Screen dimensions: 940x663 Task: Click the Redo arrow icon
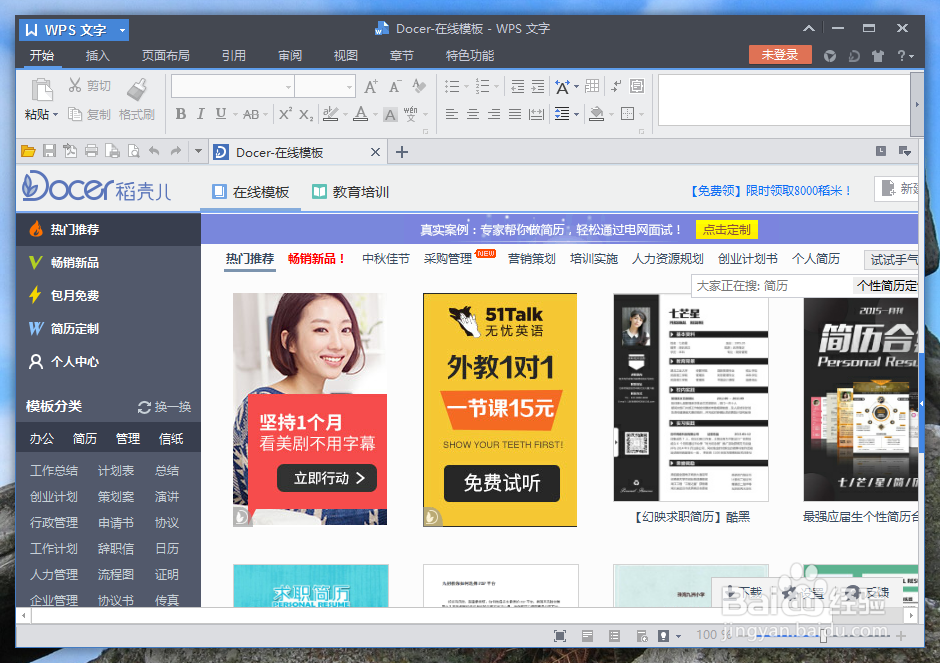coord(176,151)
